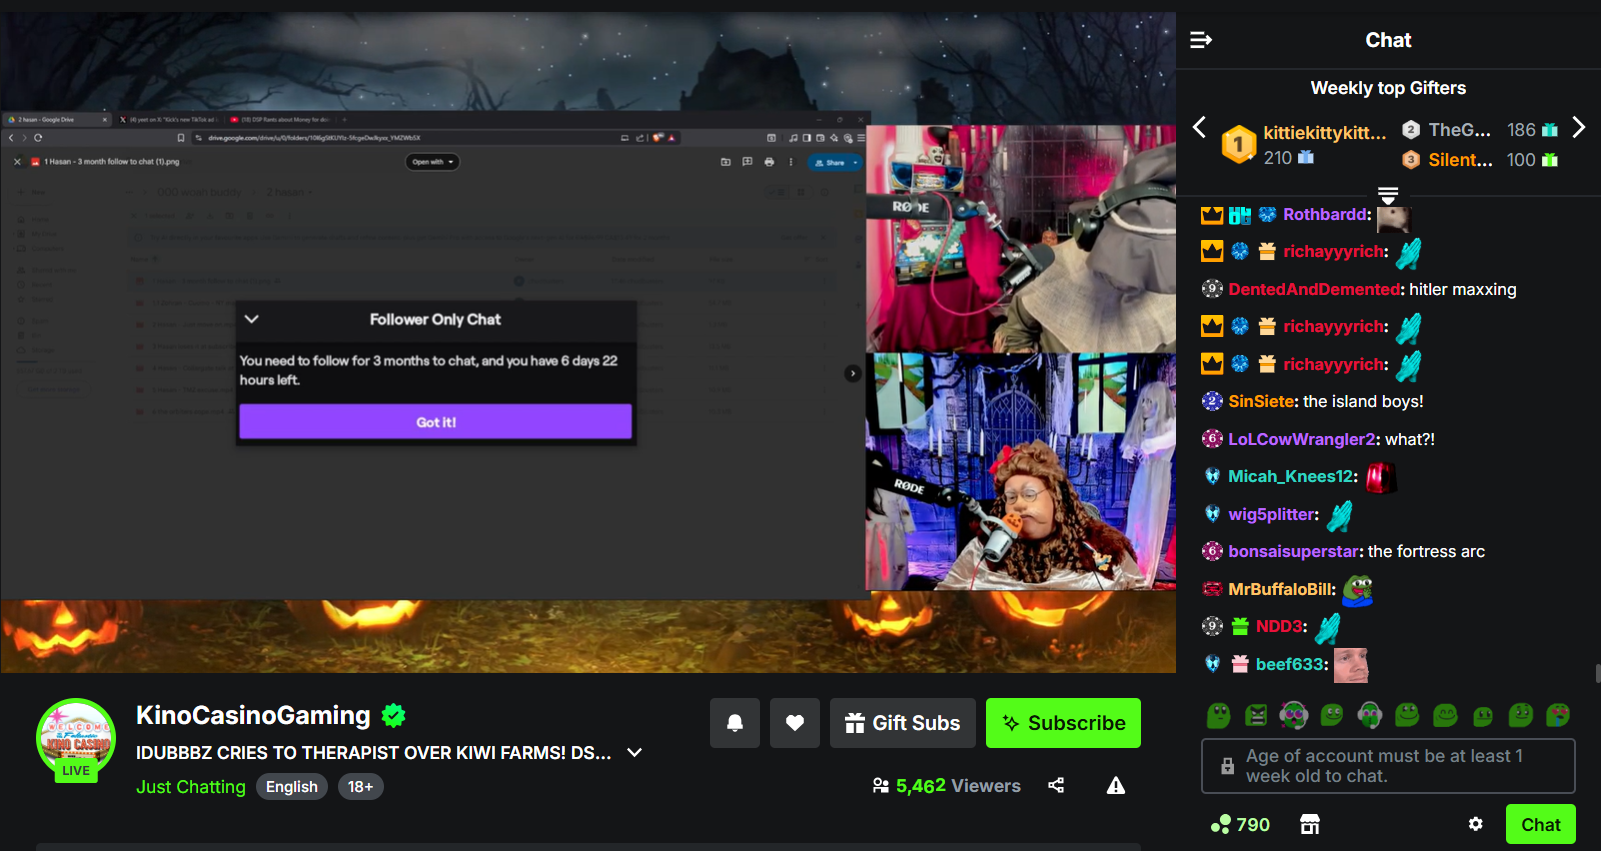Open the channel points 790 balance
The height and width of the screenshot is (851, 1601).
point(1240,825)
